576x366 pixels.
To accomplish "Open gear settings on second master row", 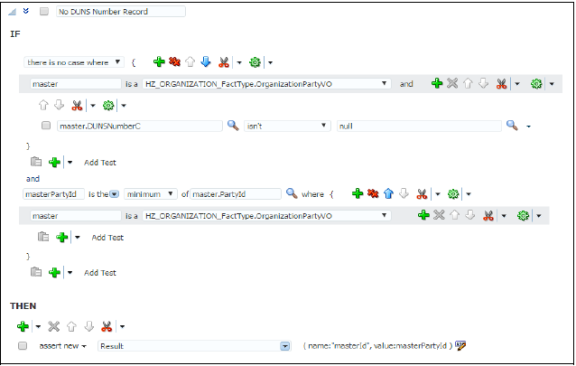I will click(x=523, y=215).
